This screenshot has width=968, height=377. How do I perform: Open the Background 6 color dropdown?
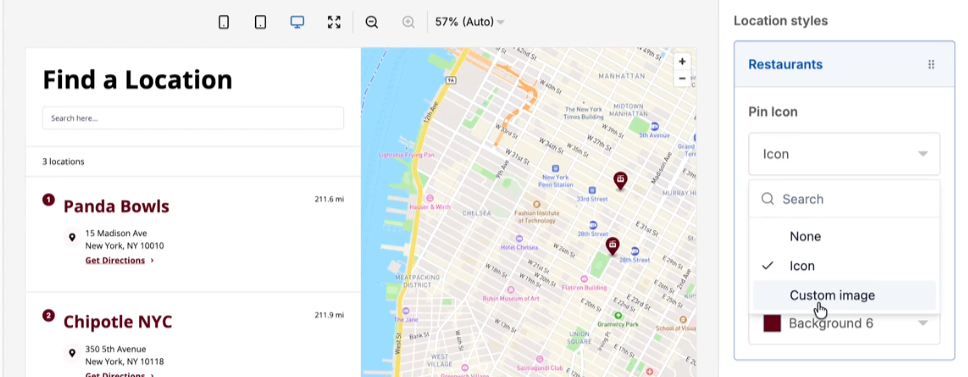[x=844, y=323]
